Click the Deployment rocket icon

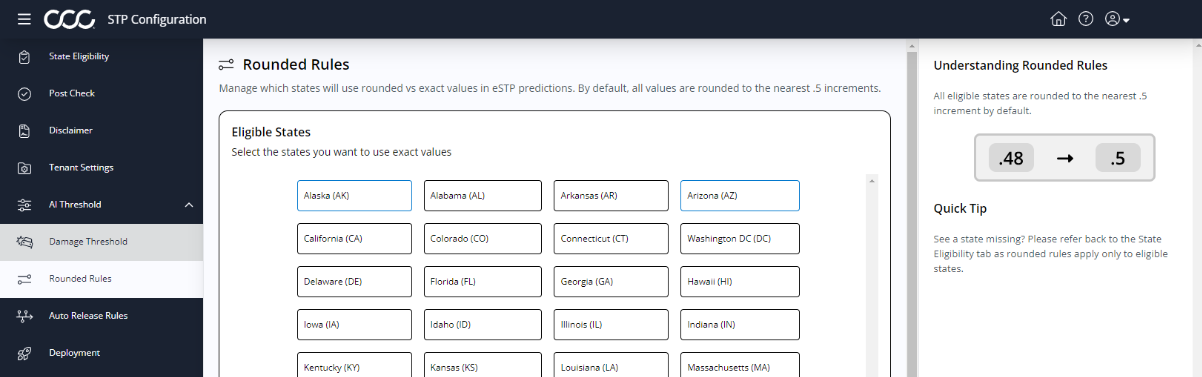coord(24,352)
